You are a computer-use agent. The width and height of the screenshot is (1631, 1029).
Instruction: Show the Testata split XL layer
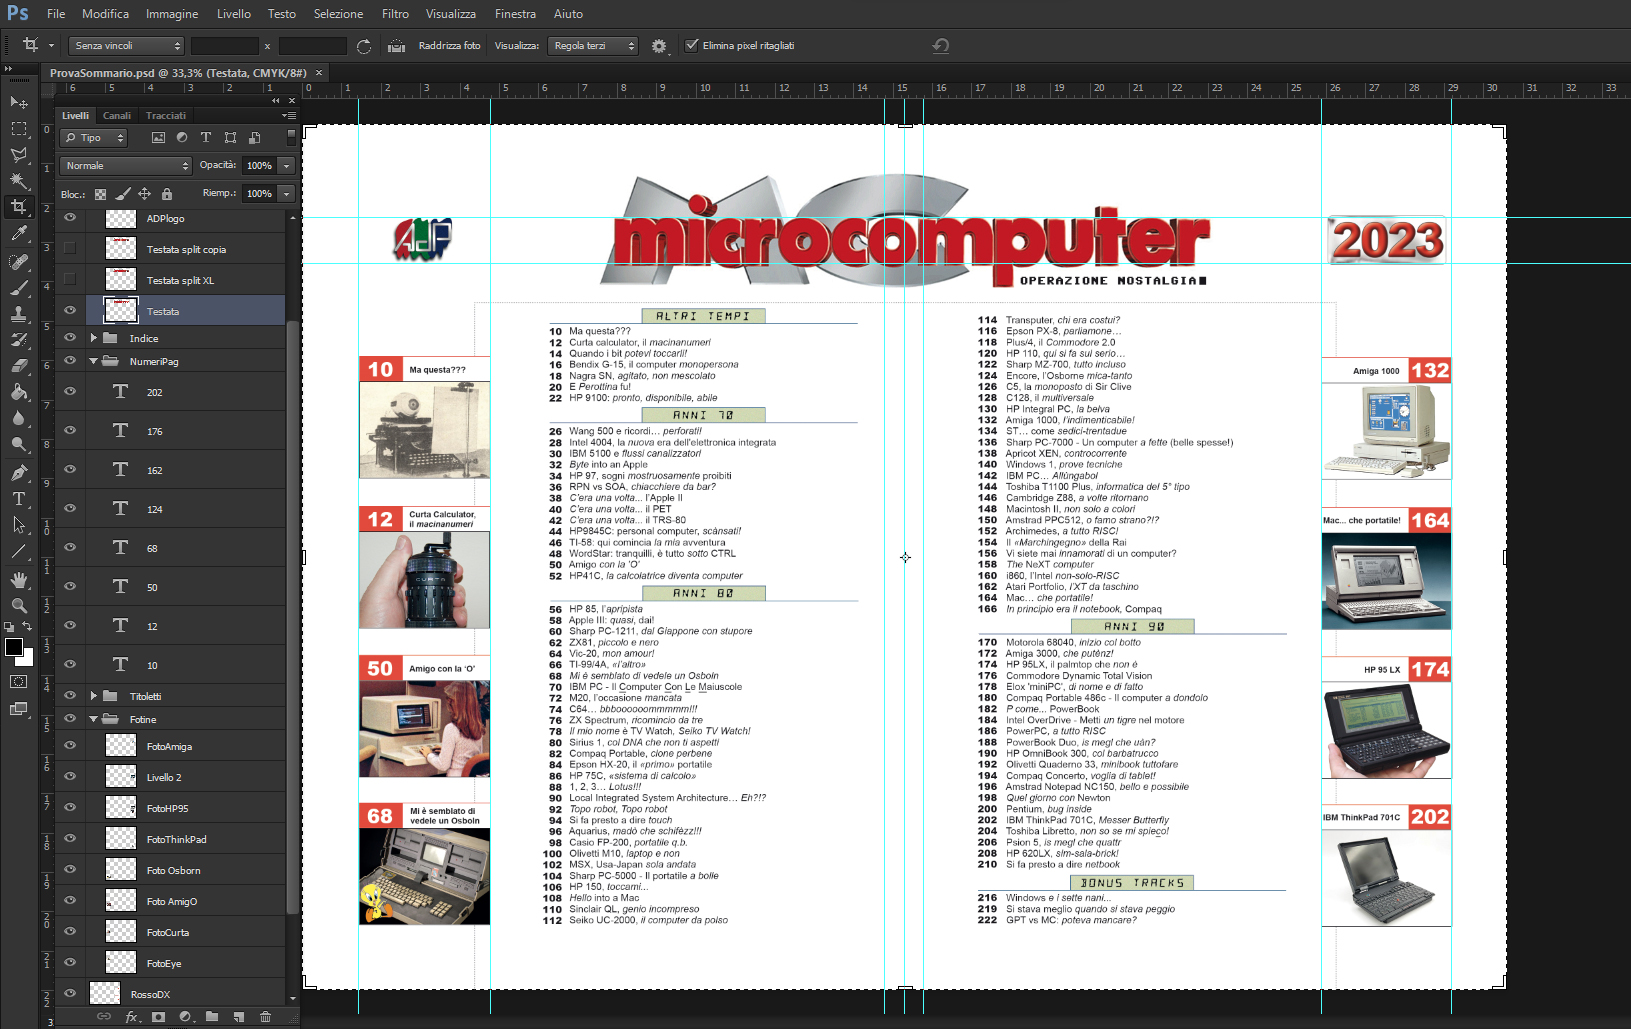coord(70,279)
